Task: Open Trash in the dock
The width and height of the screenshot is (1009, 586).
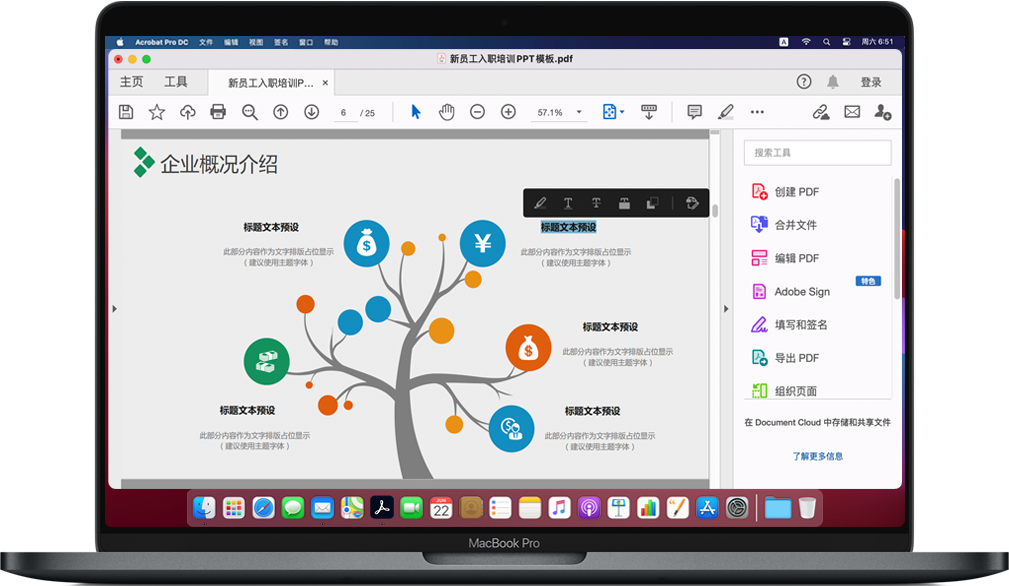Action: pyautogui.click(x=807, y=508)
